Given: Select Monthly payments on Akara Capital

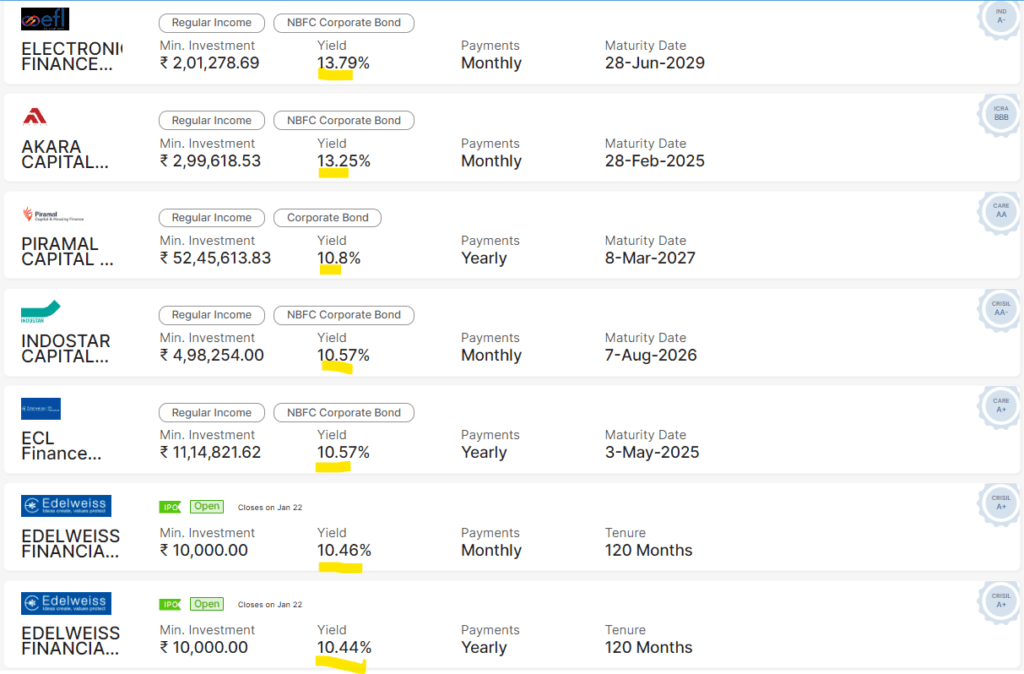Looking at the screenshot, I should (491, 161).
